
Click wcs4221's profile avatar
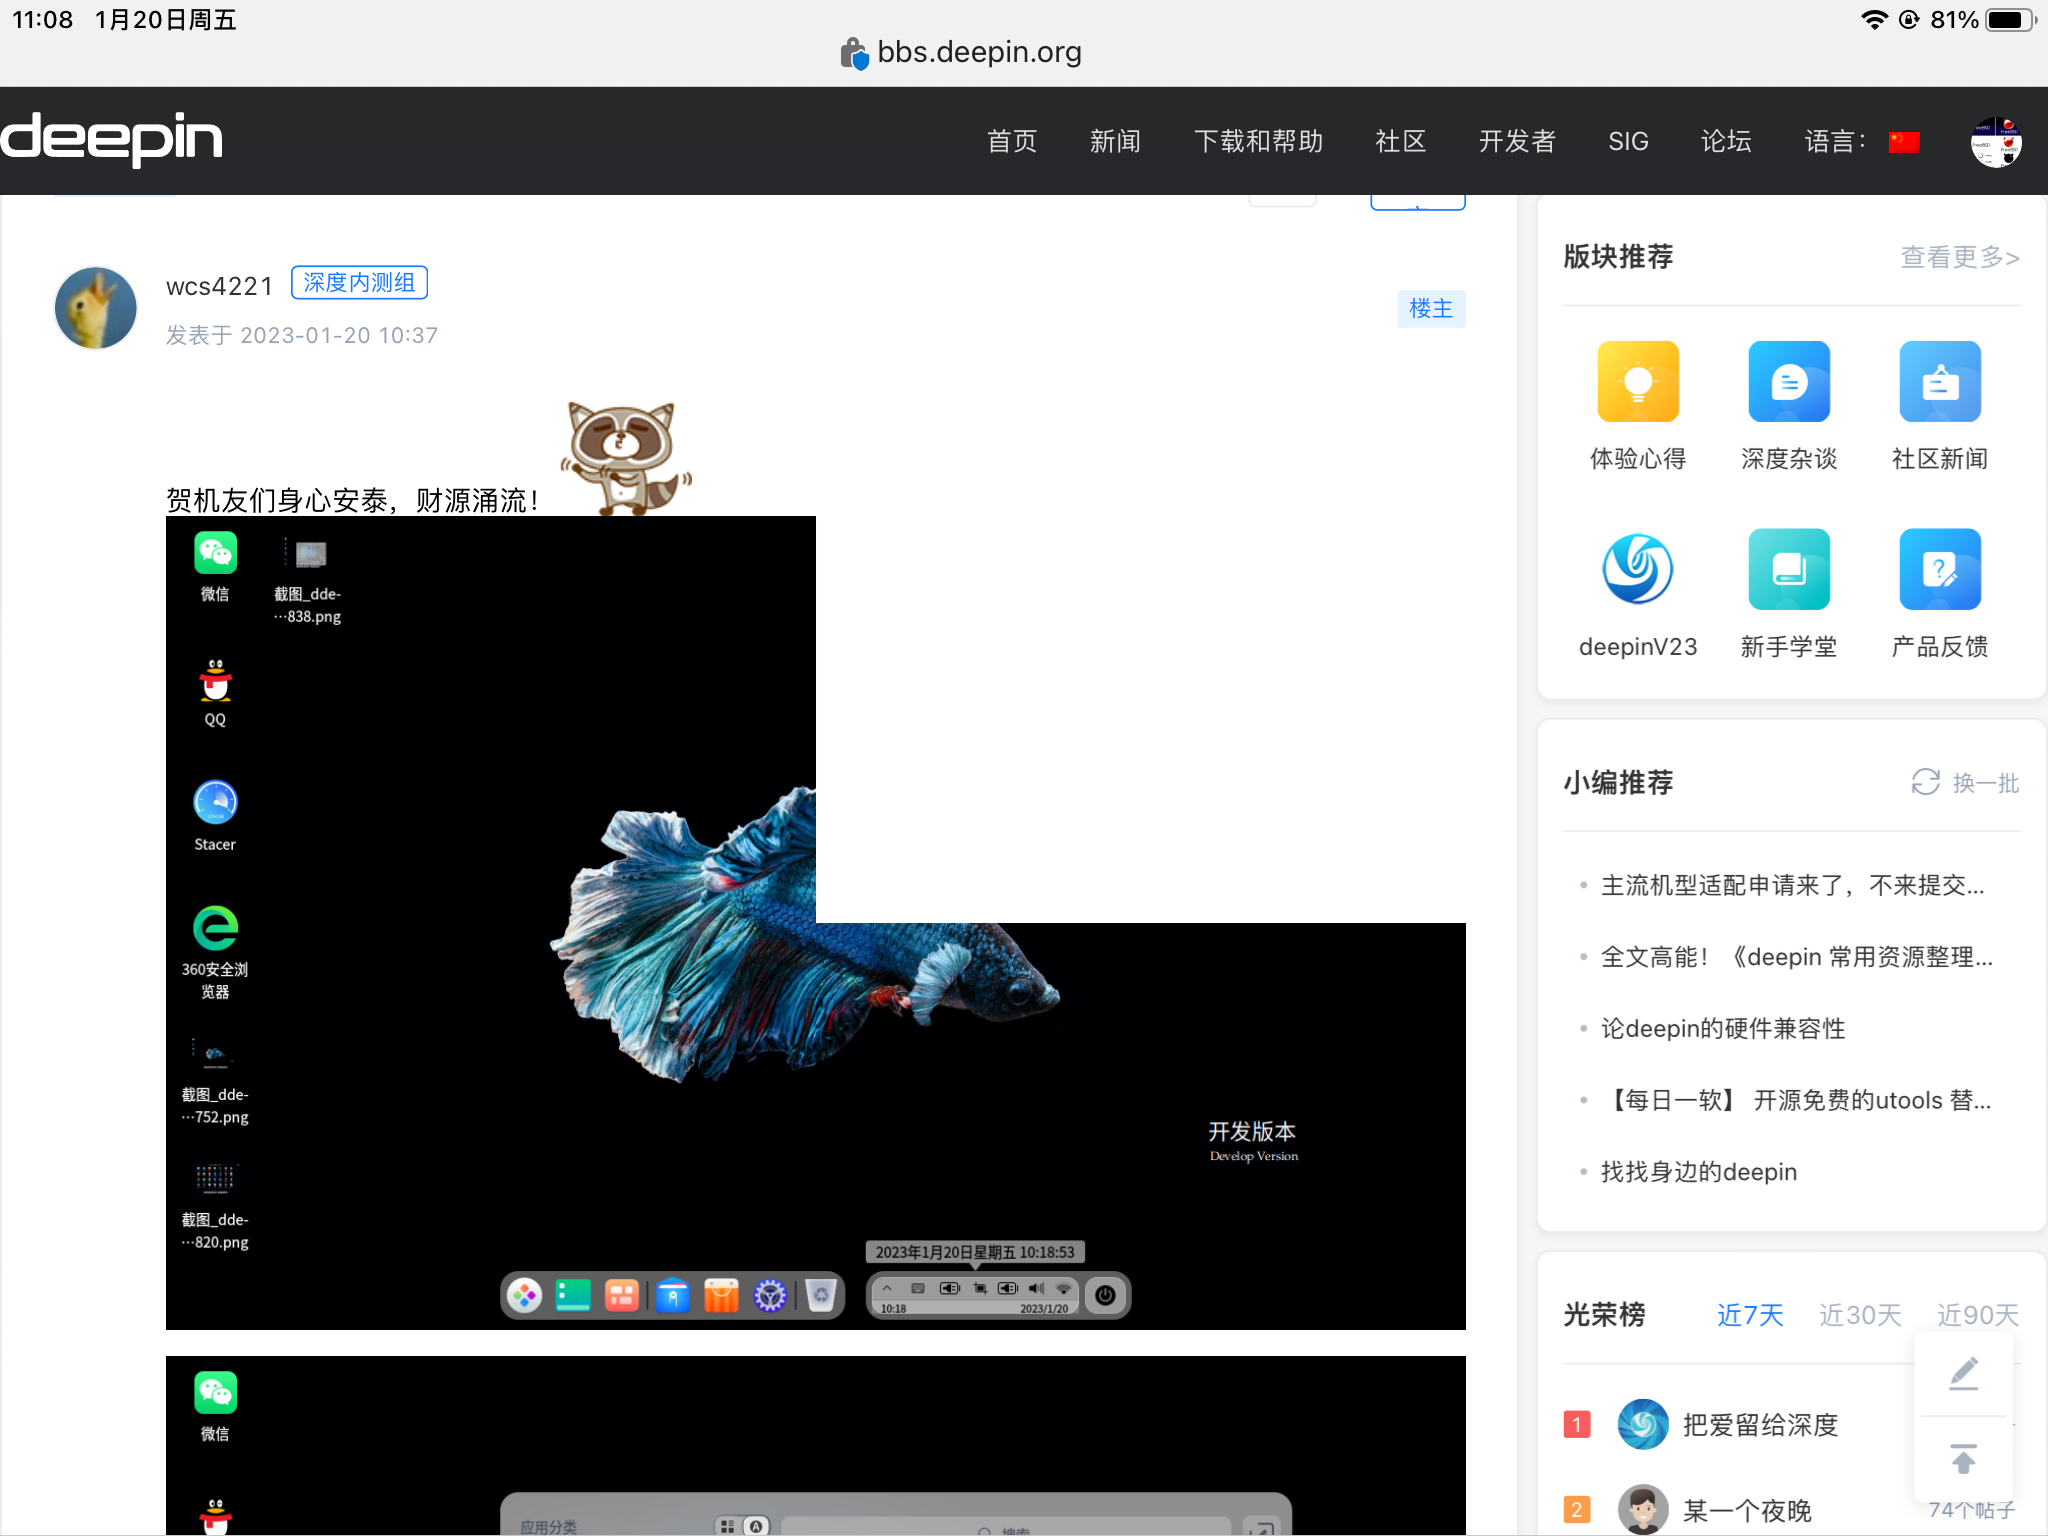[95, 307]
